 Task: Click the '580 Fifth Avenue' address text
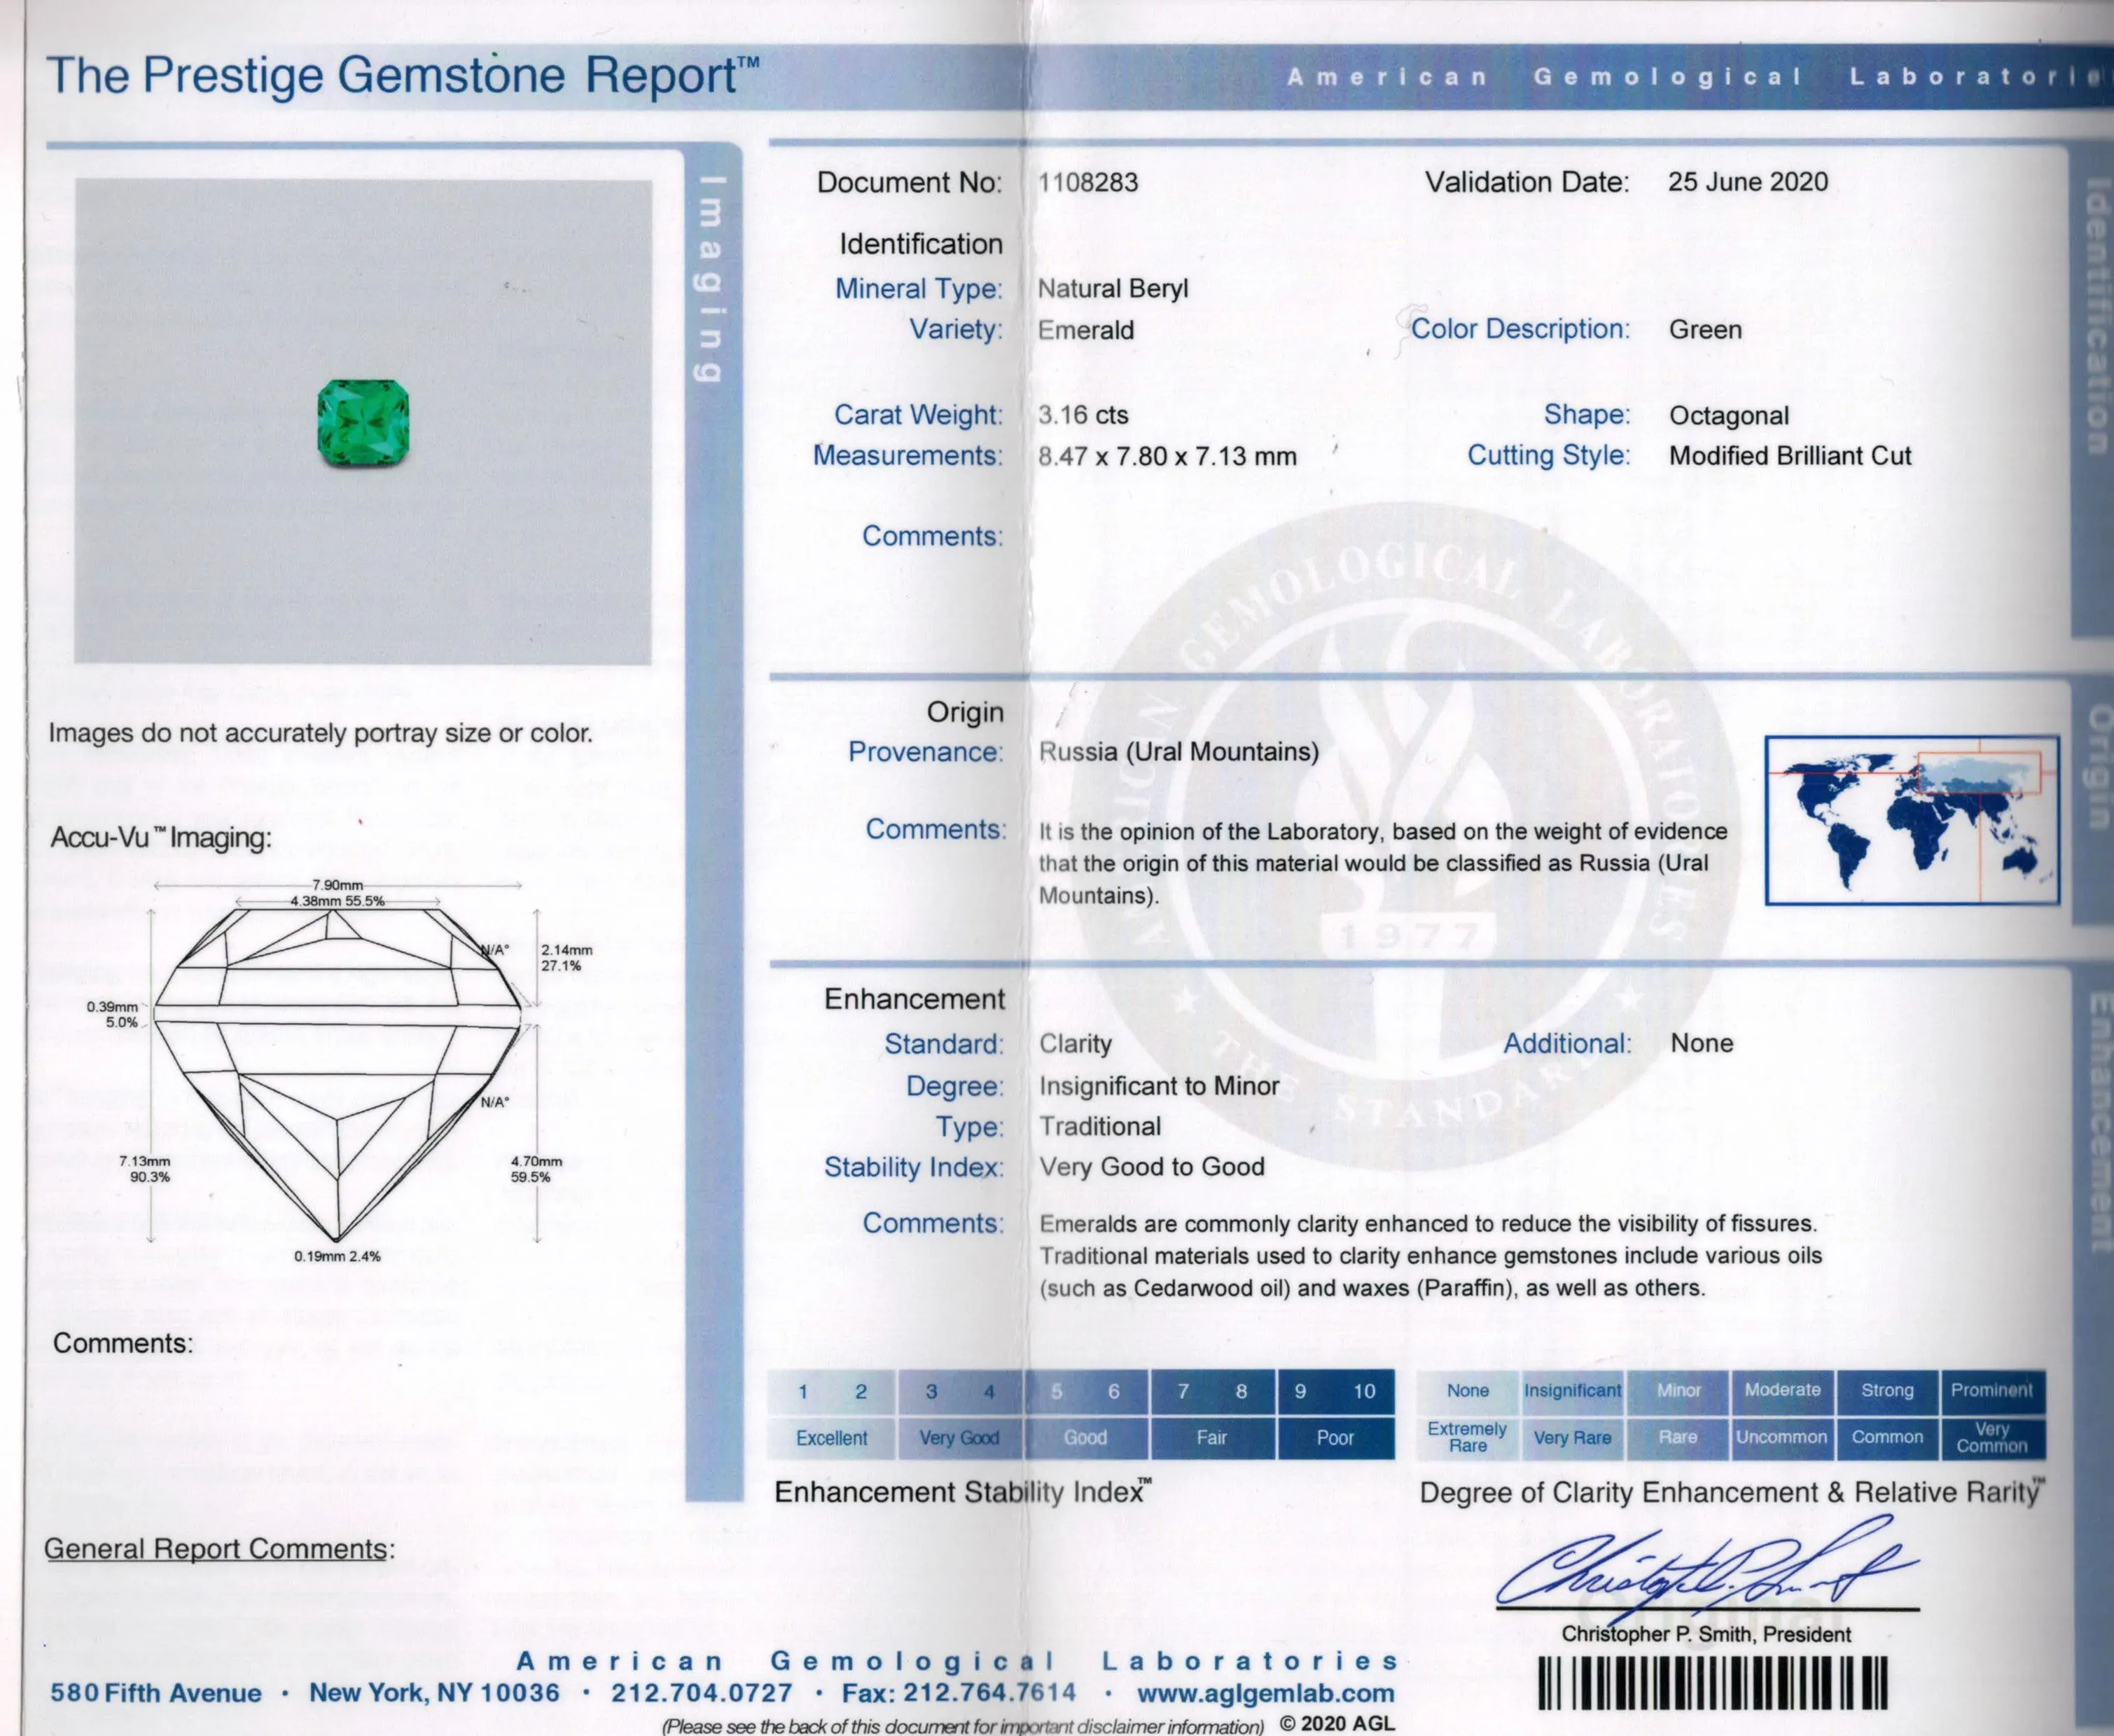[156, 1694]
